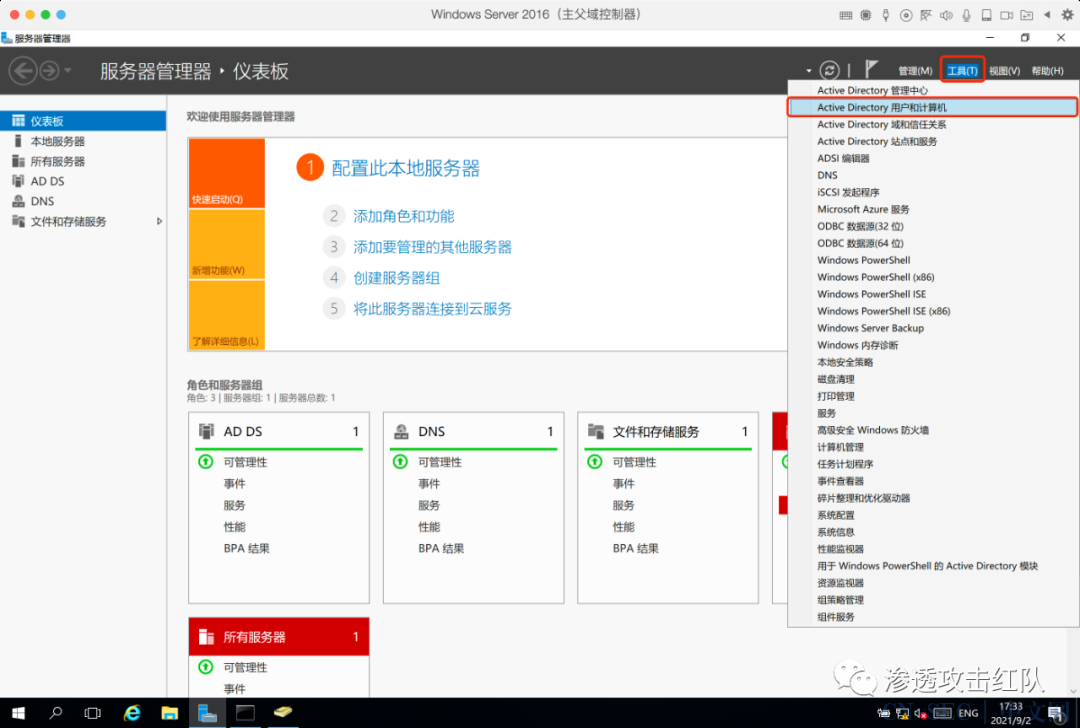Open 高级安全 Windows 防火墙 menu entry
The height and width of the screenshot is (728, 1080).
933,430
